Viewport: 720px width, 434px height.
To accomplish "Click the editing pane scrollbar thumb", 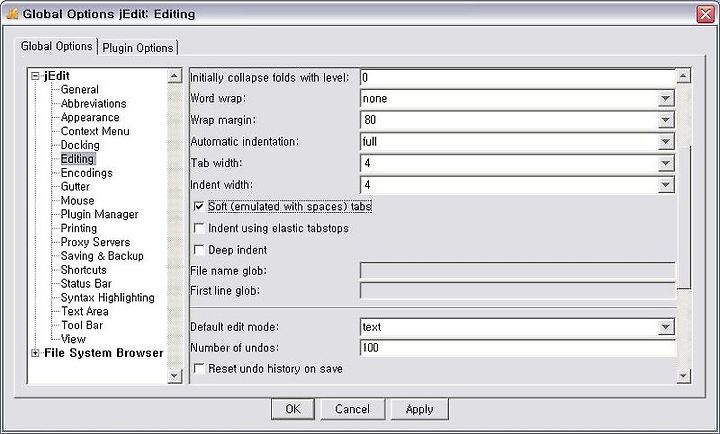I will pyautogui.click(x=684, y=217).
